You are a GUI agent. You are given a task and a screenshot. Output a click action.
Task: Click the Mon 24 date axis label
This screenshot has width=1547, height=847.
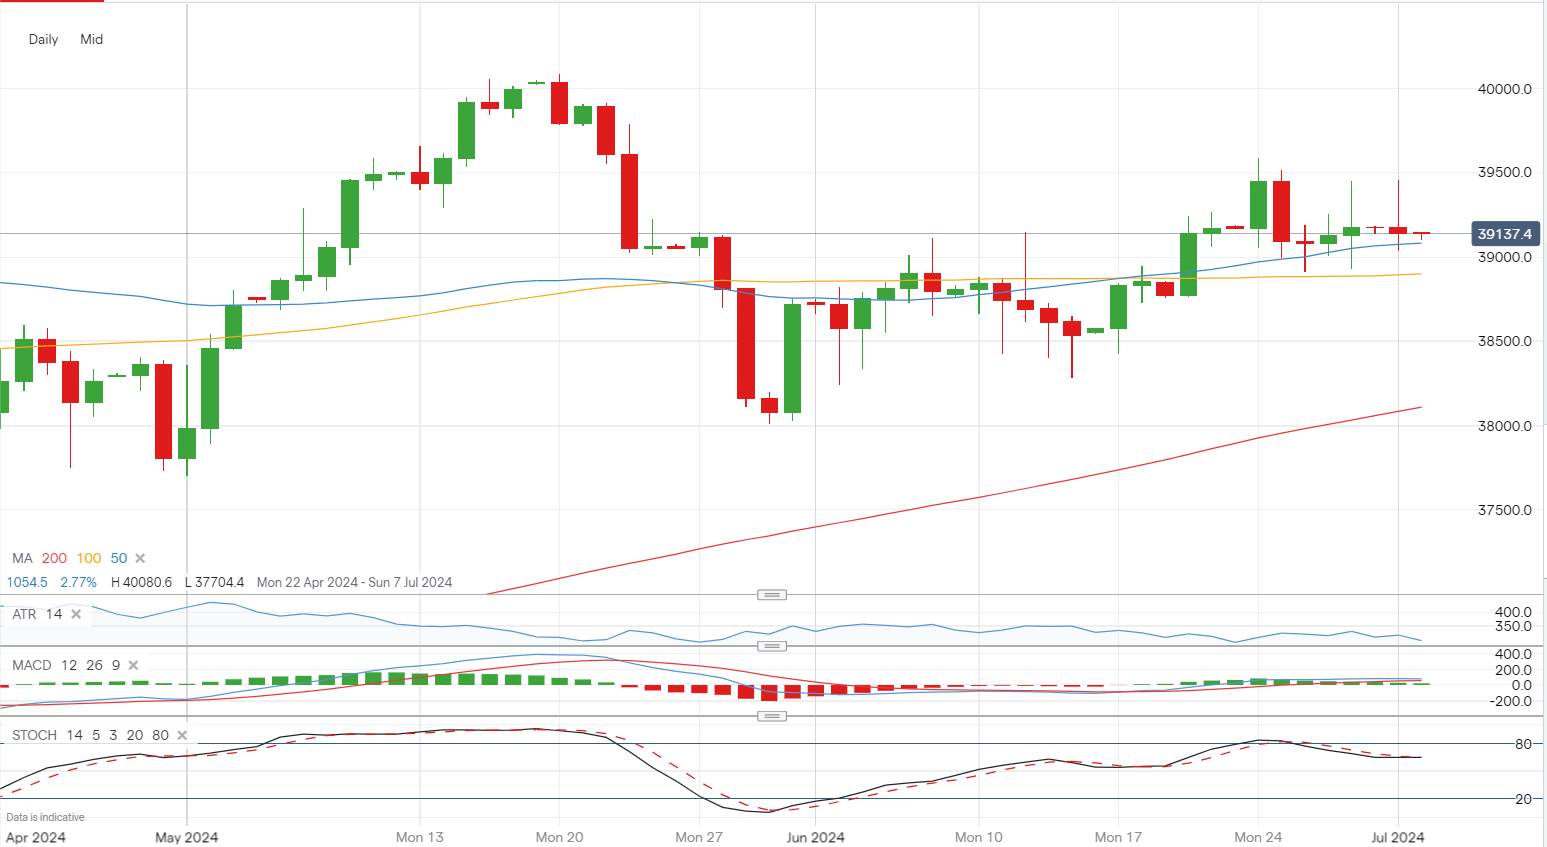tap(1258, 837)
